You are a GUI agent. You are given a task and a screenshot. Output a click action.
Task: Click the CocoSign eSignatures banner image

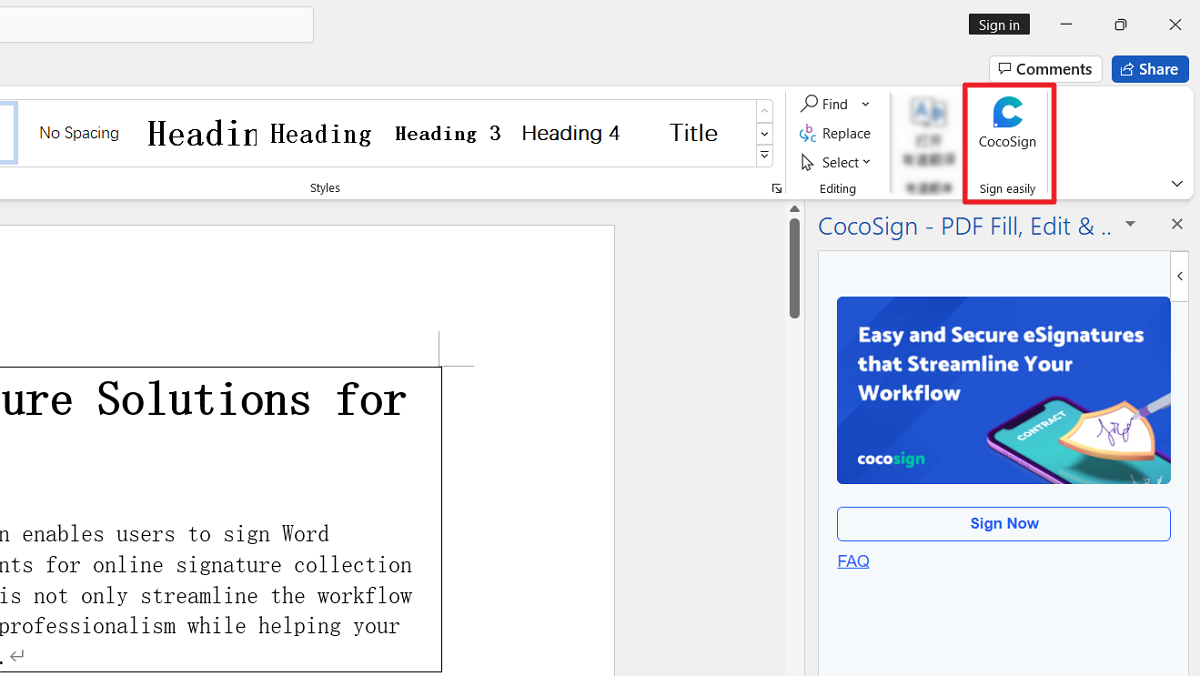tap(1003, 390)
